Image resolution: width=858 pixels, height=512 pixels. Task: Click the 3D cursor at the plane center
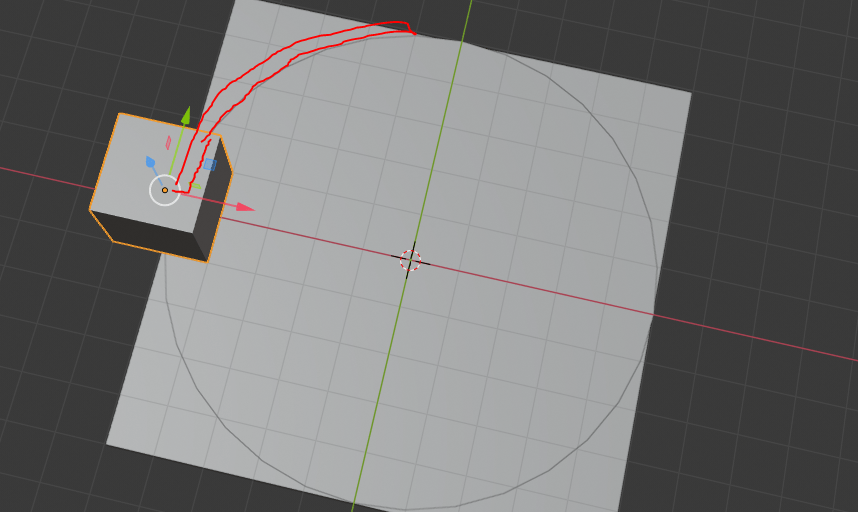point(410,260)
